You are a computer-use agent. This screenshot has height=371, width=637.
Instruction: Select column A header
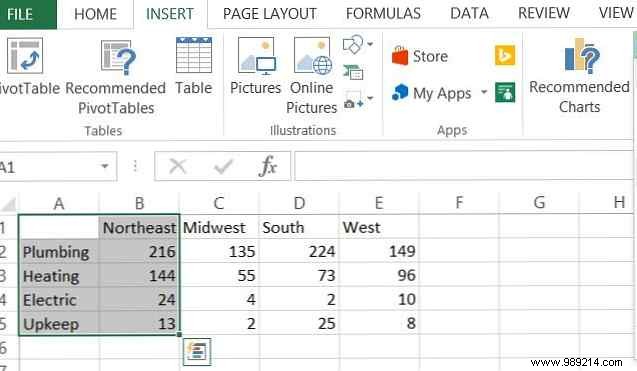coord(59,203)
